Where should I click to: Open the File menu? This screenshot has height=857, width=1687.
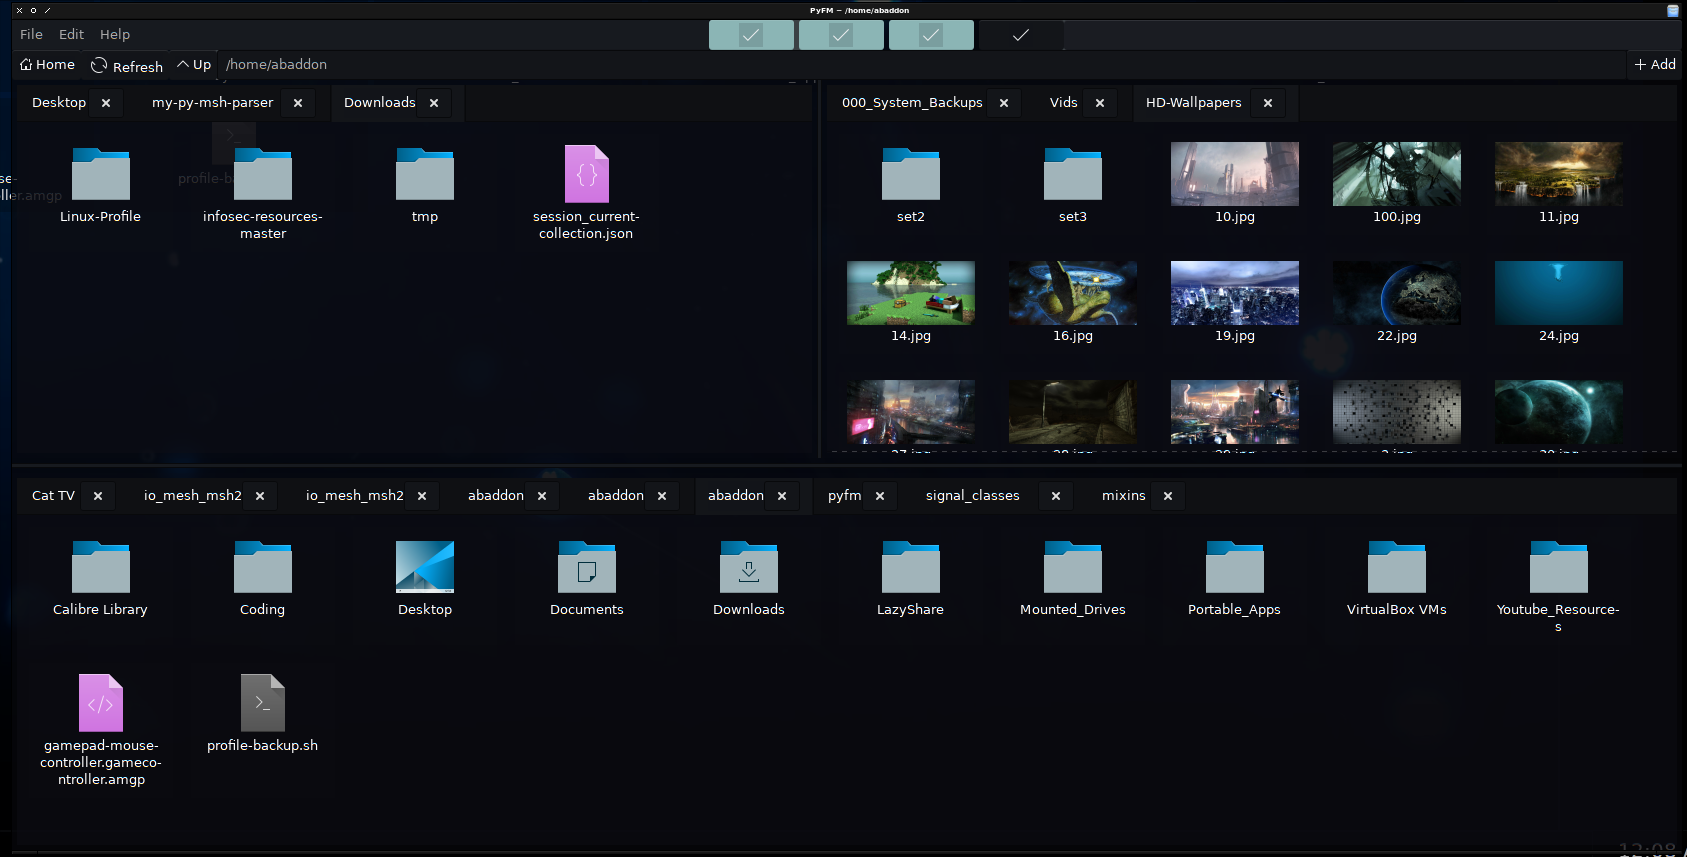[x=31, y=34]
